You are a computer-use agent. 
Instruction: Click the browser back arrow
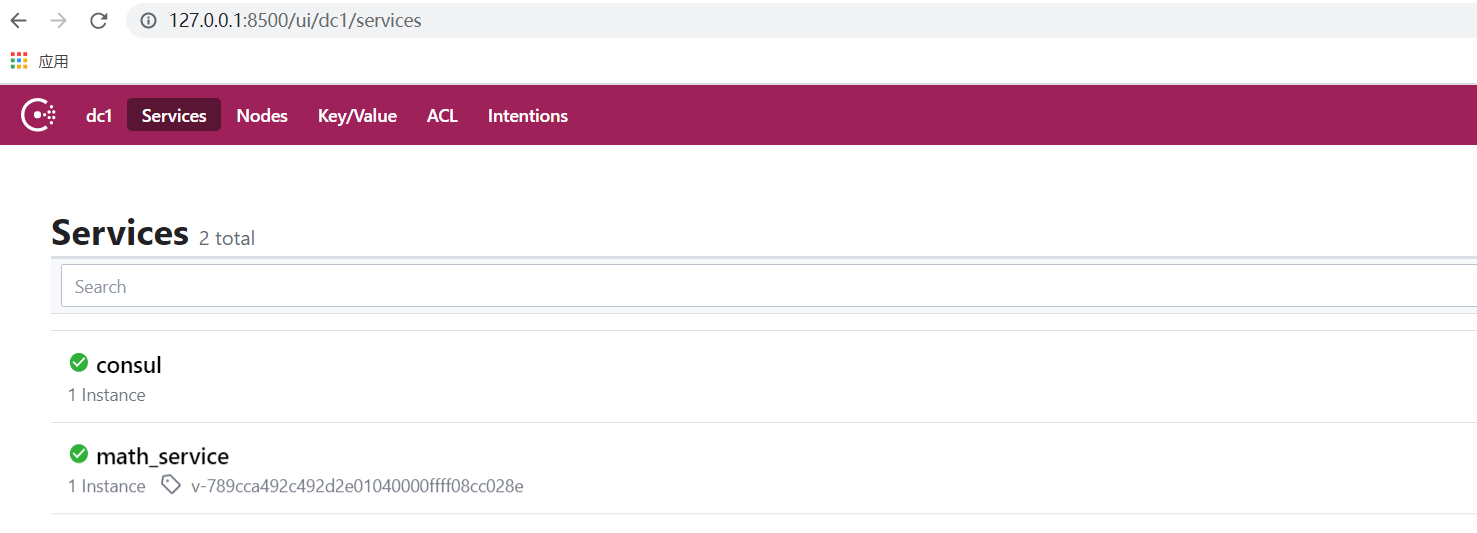pyautogui.click(x=19, y=20)
